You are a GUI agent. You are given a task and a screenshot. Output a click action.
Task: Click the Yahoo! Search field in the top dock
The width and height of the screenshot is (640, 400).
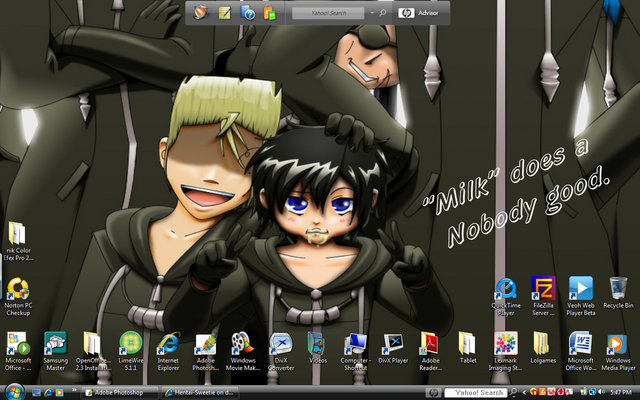tap(328, 13)
